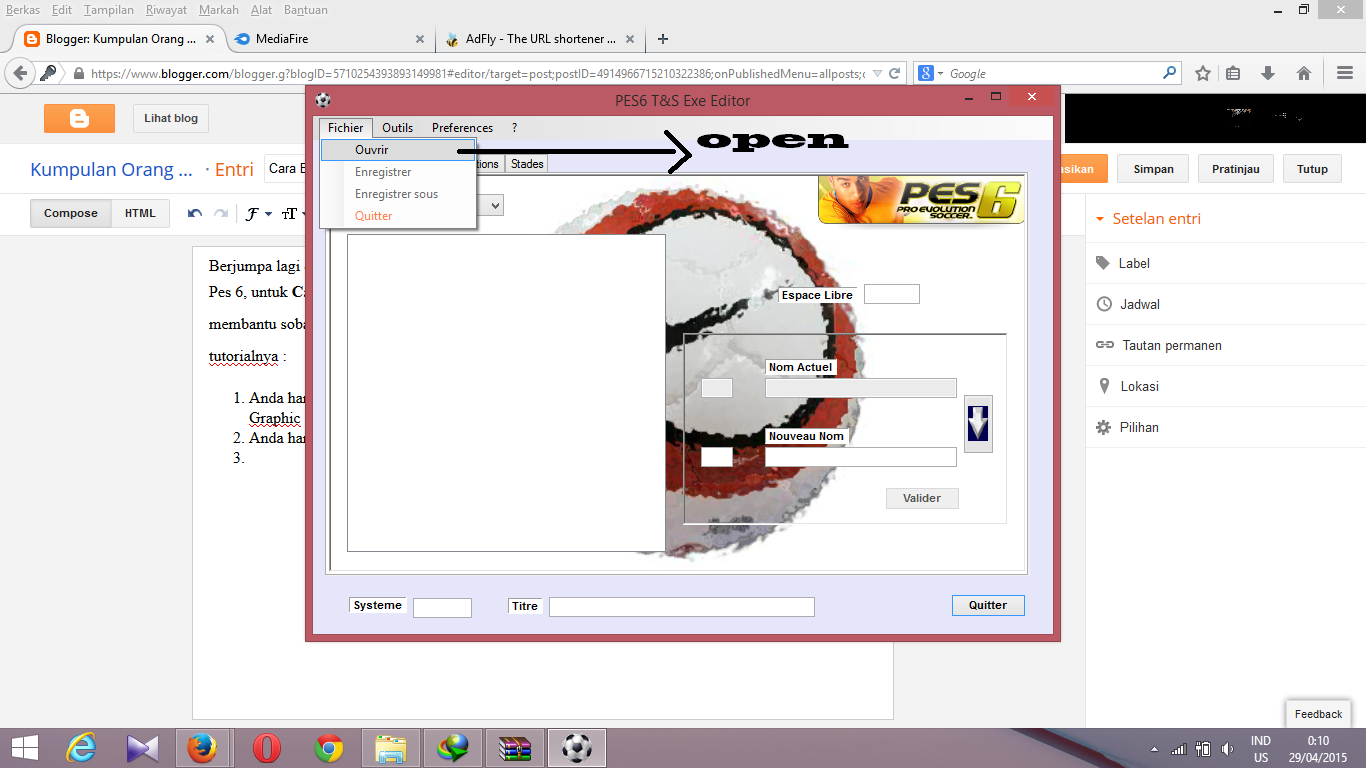This screenshot has width=1372, height=780.
Task: Open the Preferences menu in PES6 Editor
Action: click(x=462, y=128)
